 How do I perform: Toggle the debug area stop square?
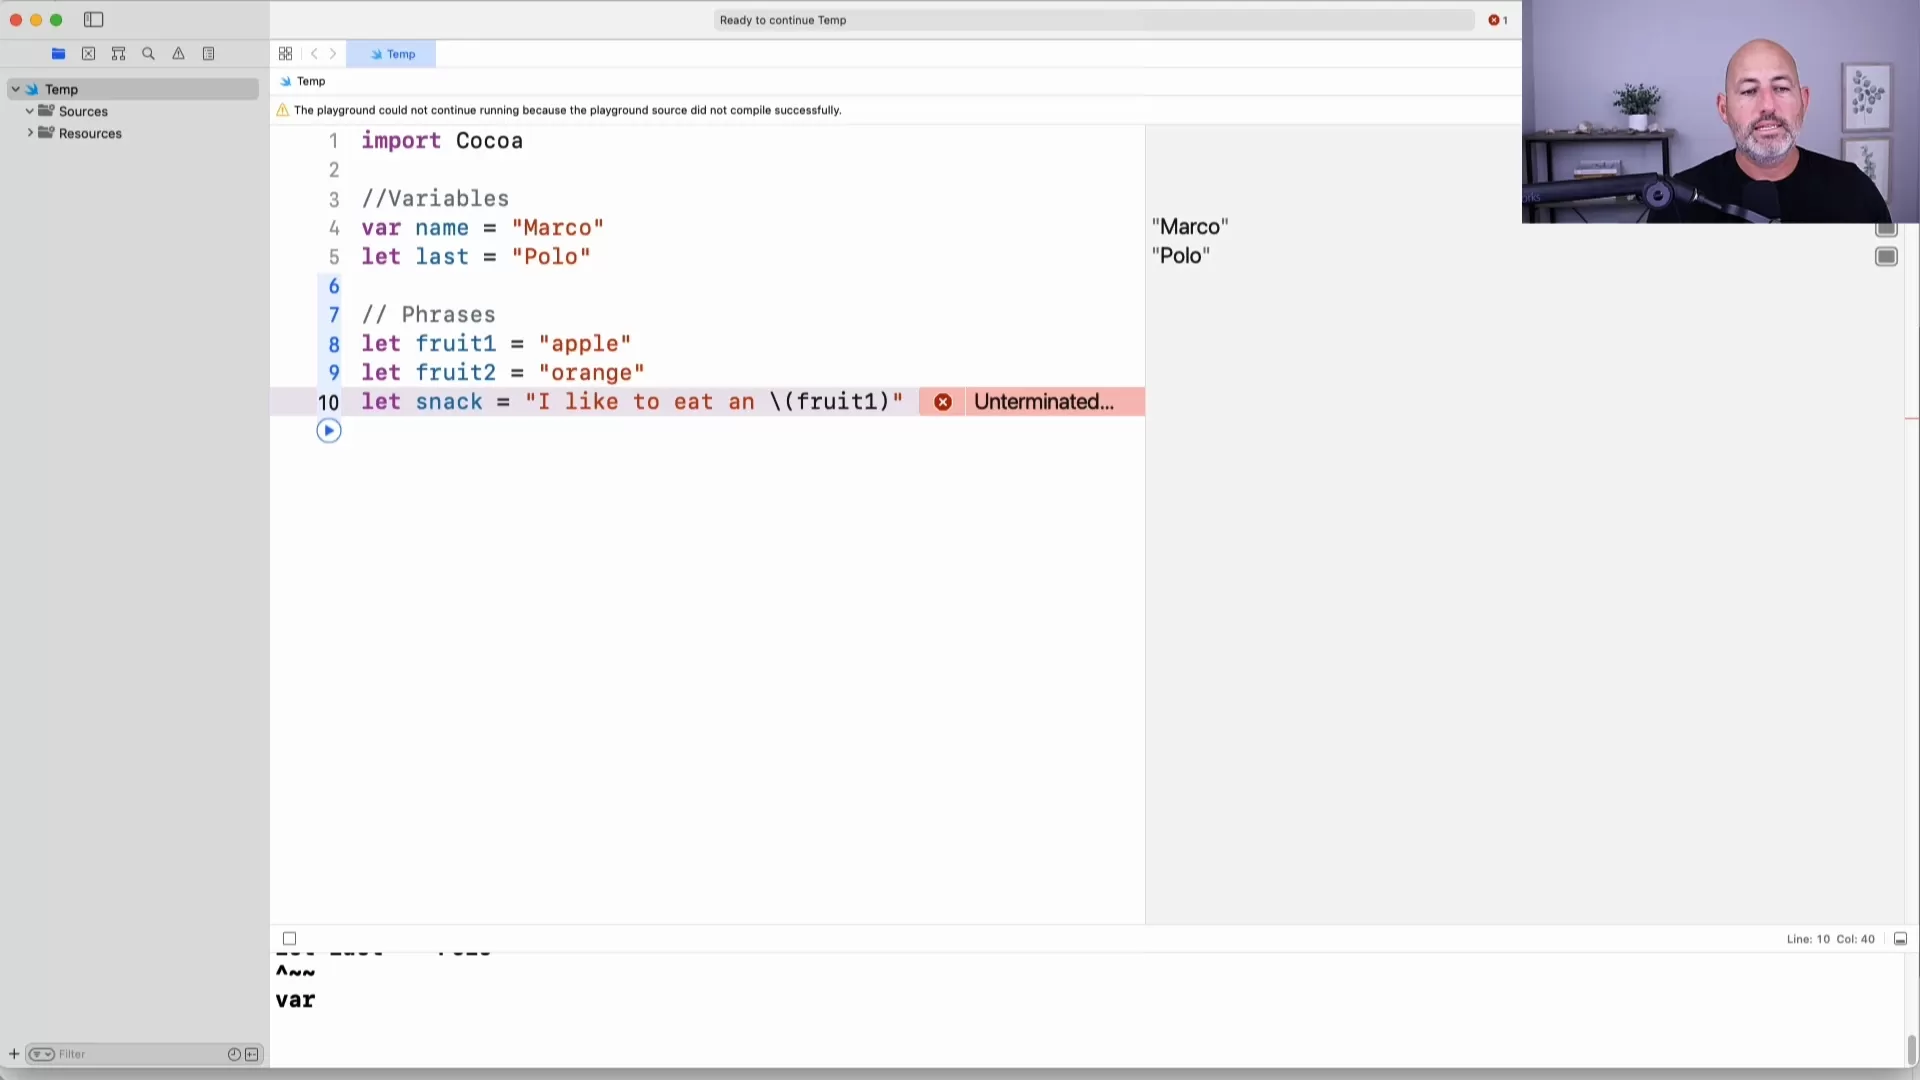289,939
